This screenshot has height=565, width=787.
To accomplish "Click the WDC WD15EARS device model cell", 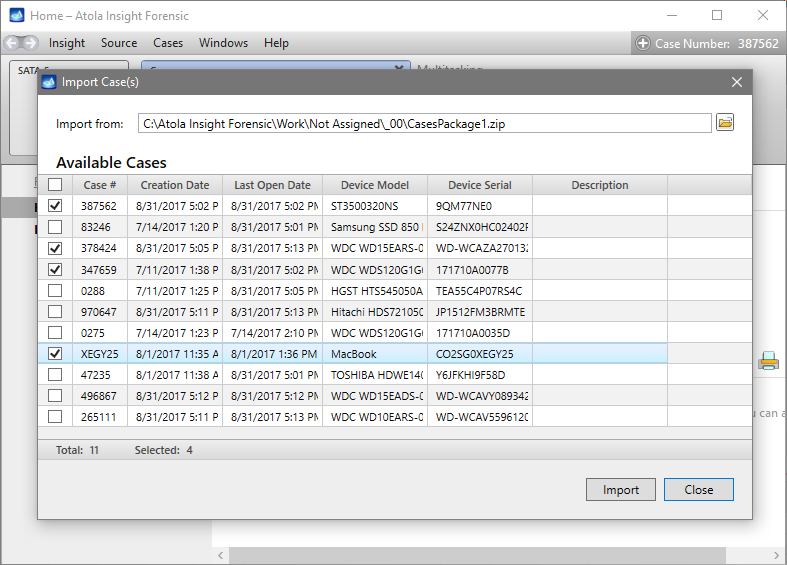I will coord(375,248).
